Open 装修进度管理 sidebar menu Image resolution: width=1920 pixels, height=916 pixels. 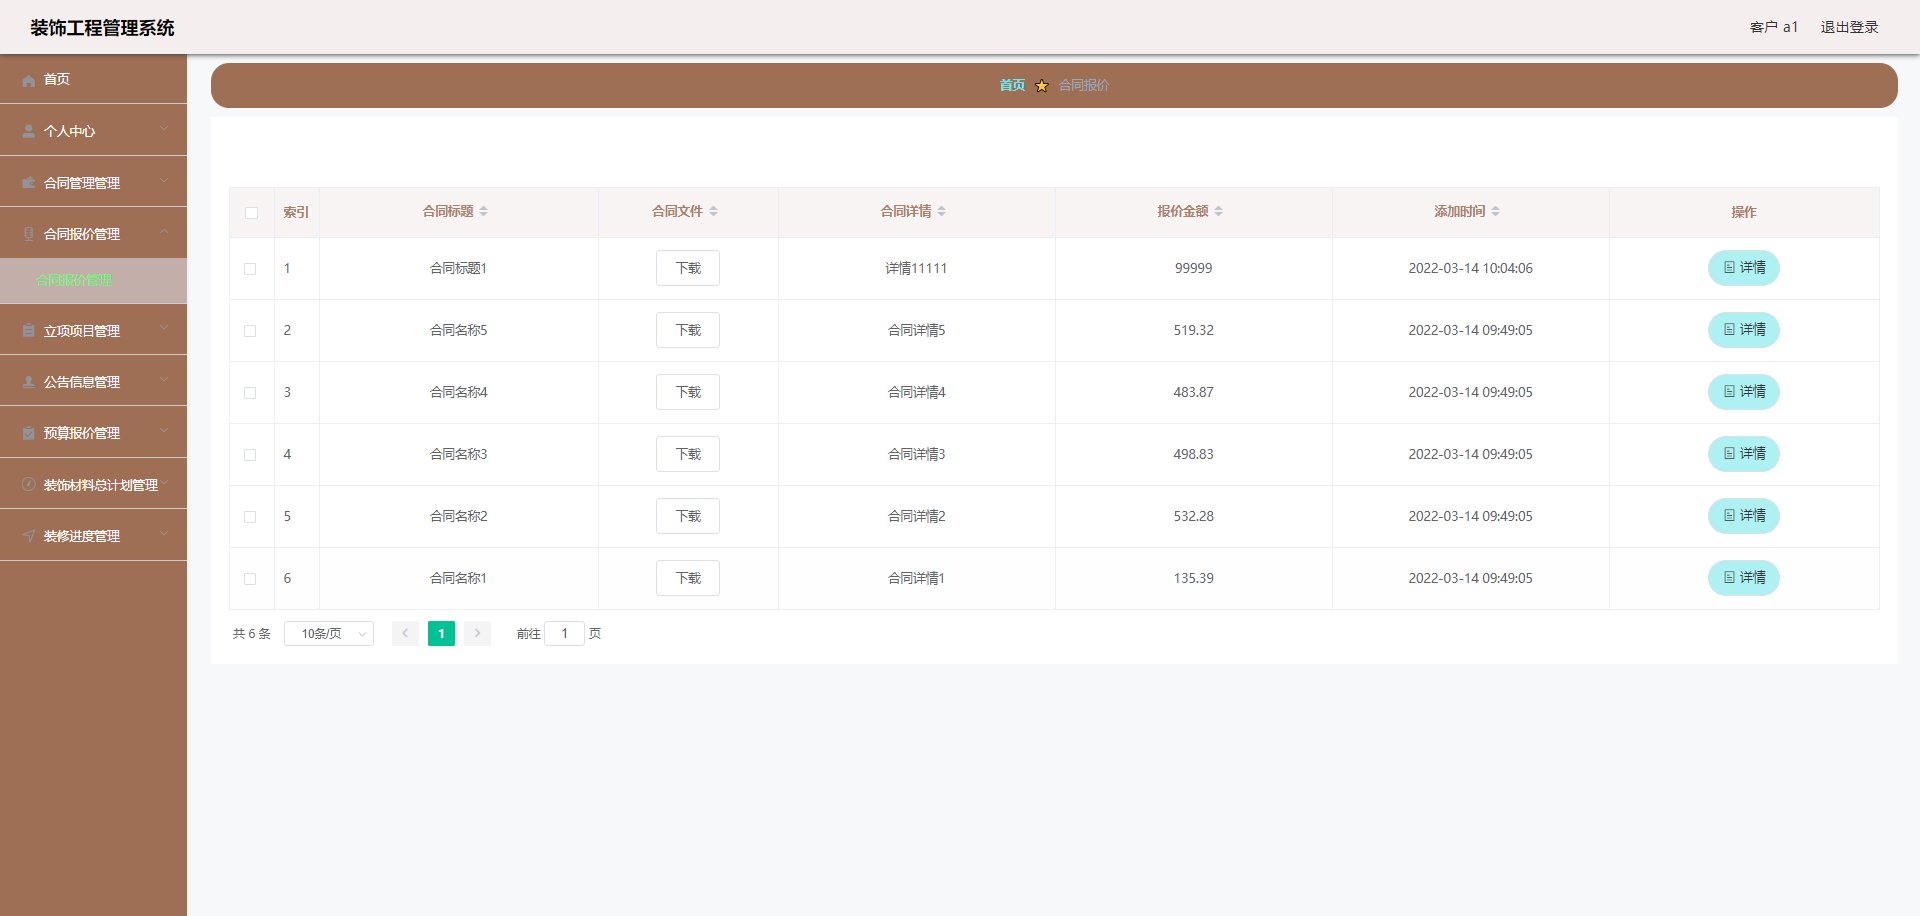[93, 536]
